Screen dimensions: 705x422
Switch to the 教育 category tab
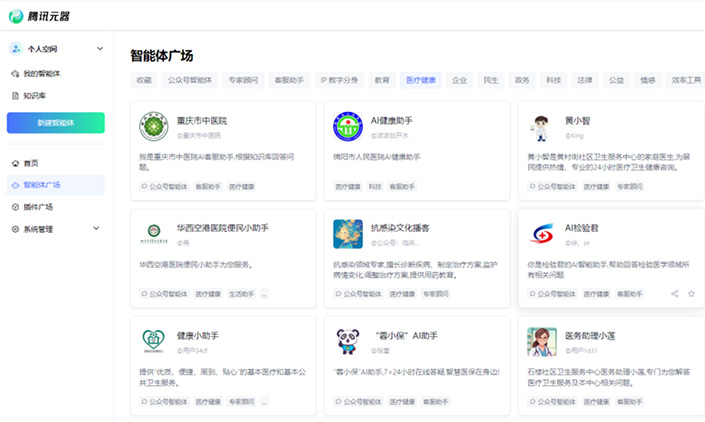382,79
